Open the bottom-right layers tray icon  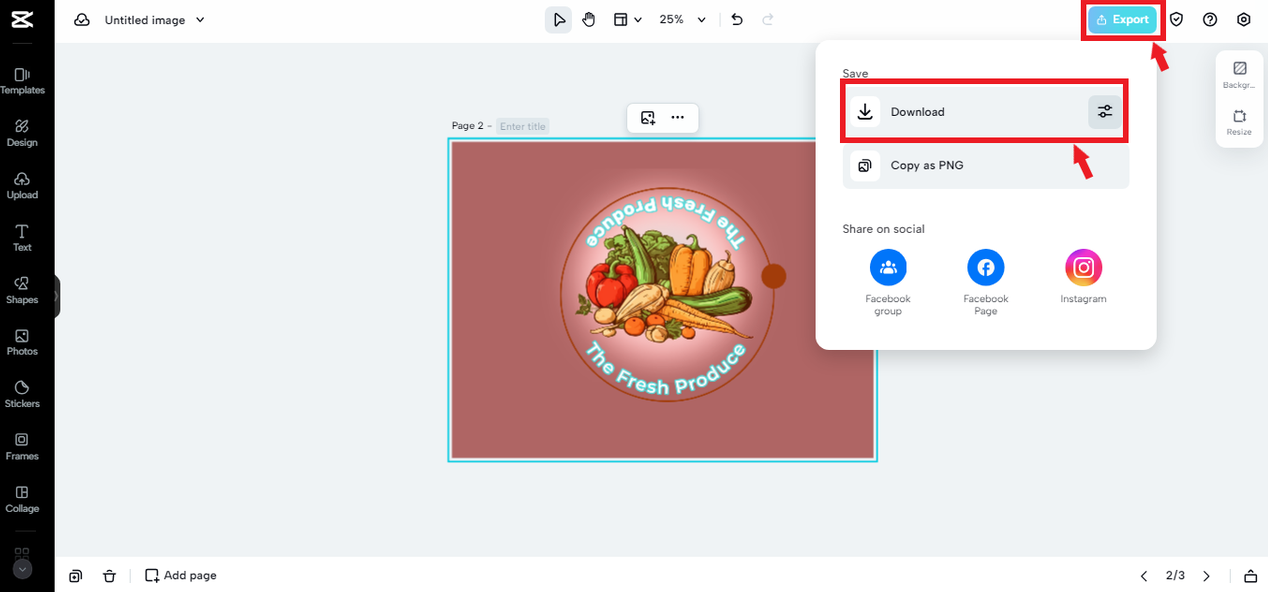pos(1250,576)
